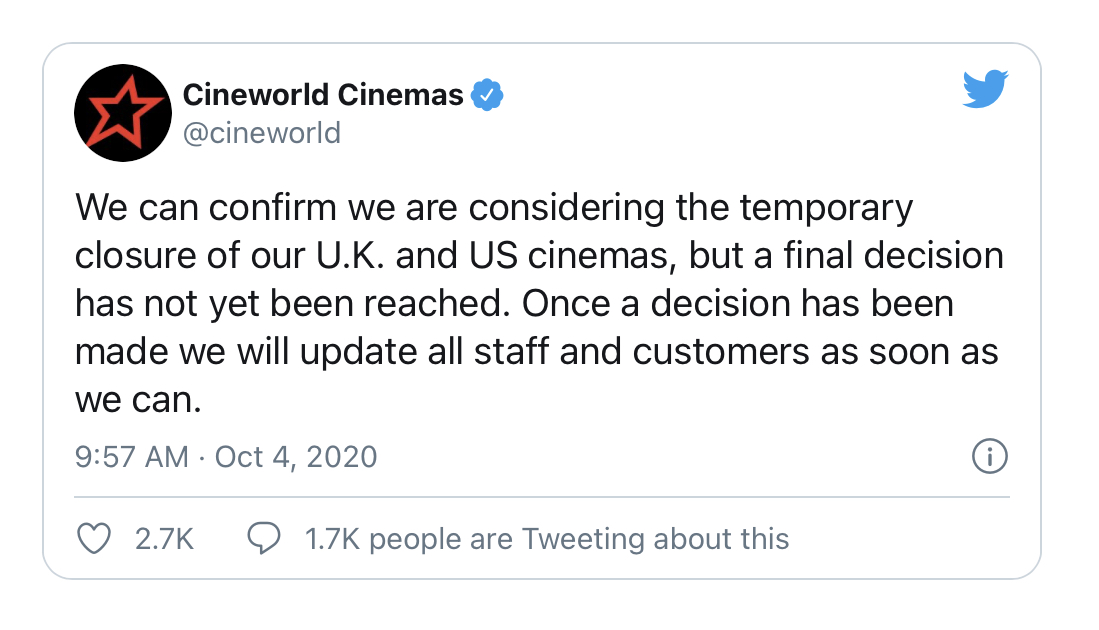Open the Cineworld Cinemas profile name

click(323, 95)
